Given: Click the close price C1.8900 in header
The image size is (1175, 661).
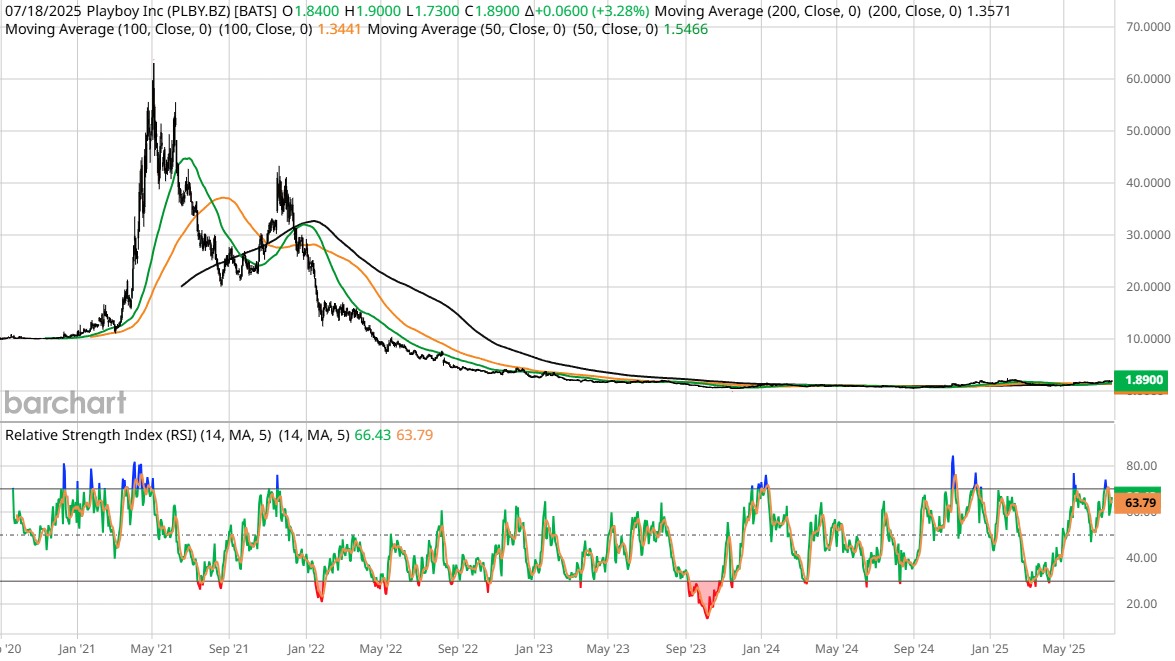Looking at the screenshot, I should click(492, 11).
